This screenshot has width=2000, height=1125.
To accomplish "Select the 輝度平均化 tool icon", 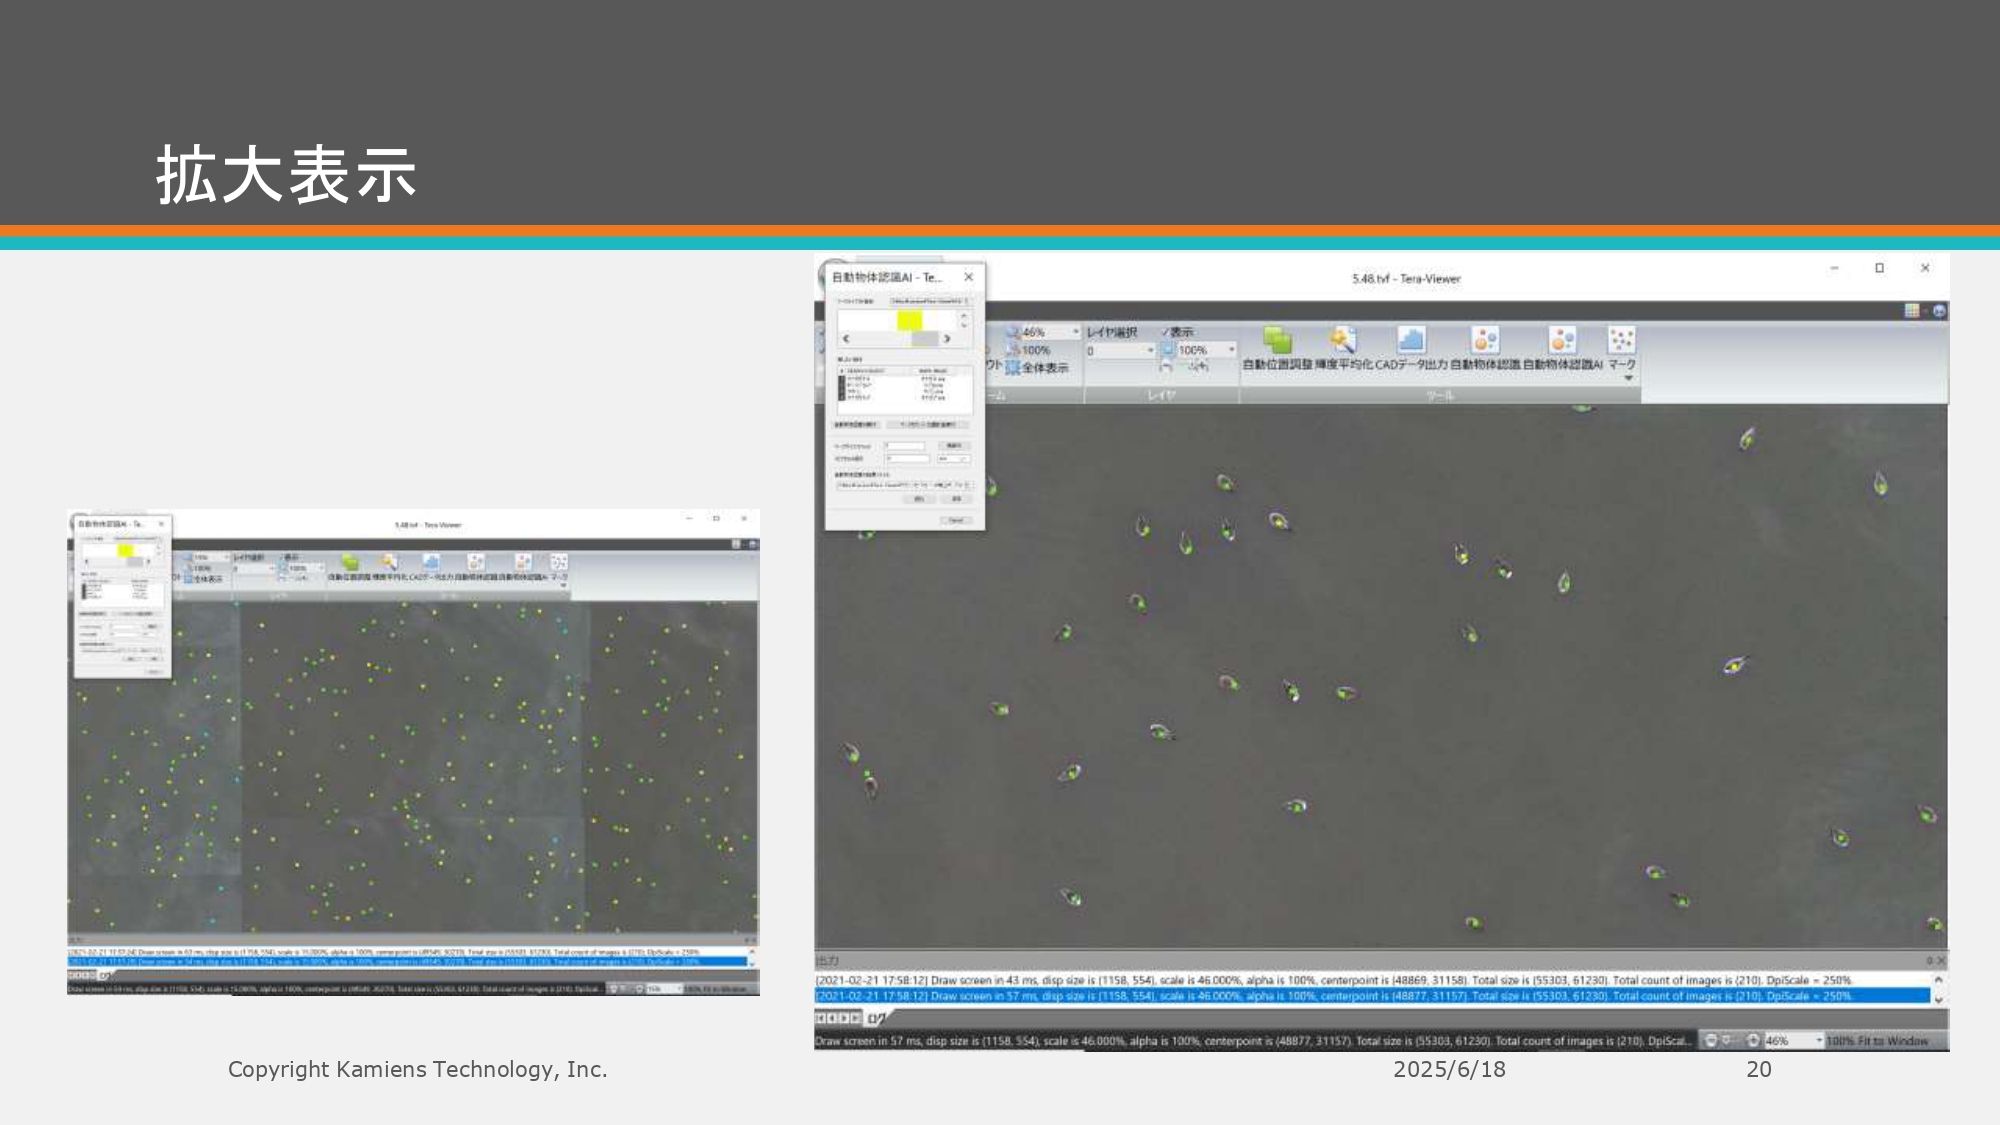I will [1343, 341].
